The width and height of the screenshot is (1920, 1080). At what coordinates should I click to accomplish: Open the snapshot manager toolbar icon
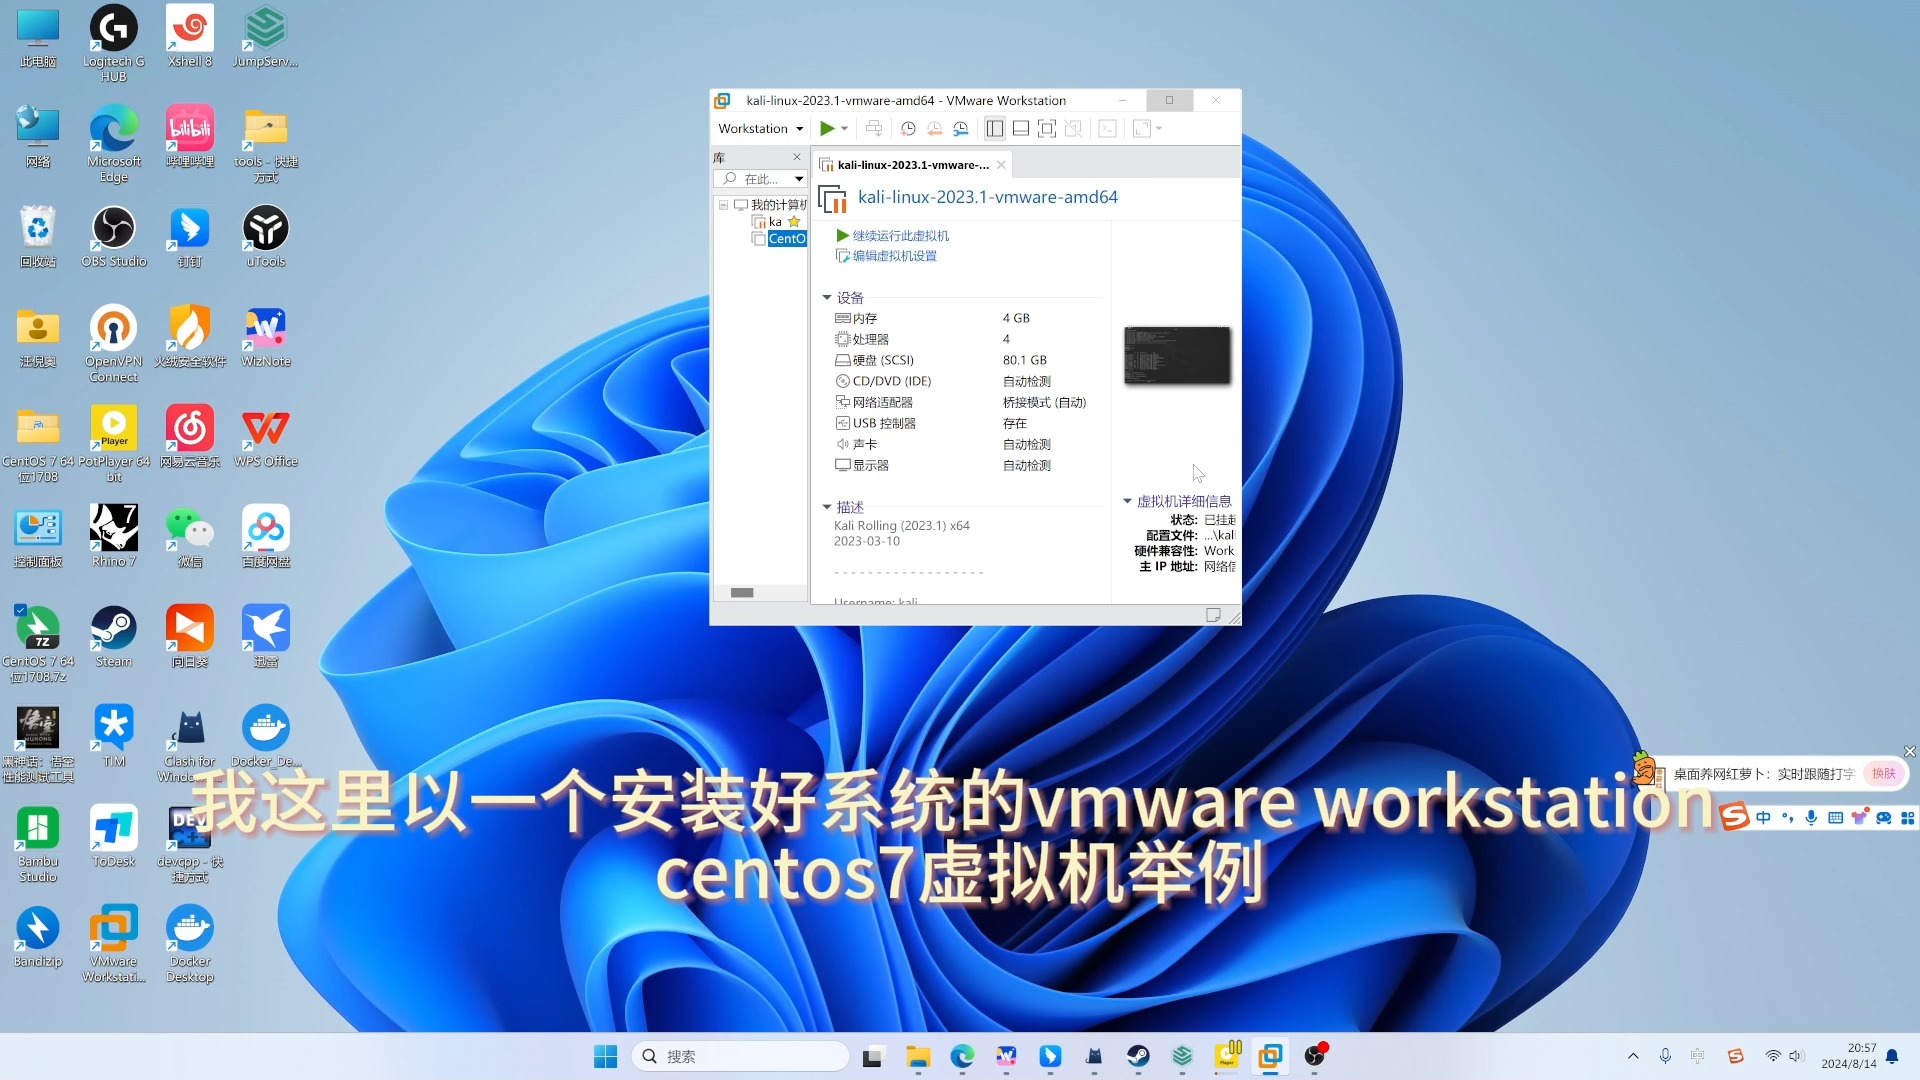(x=960, y=128)
